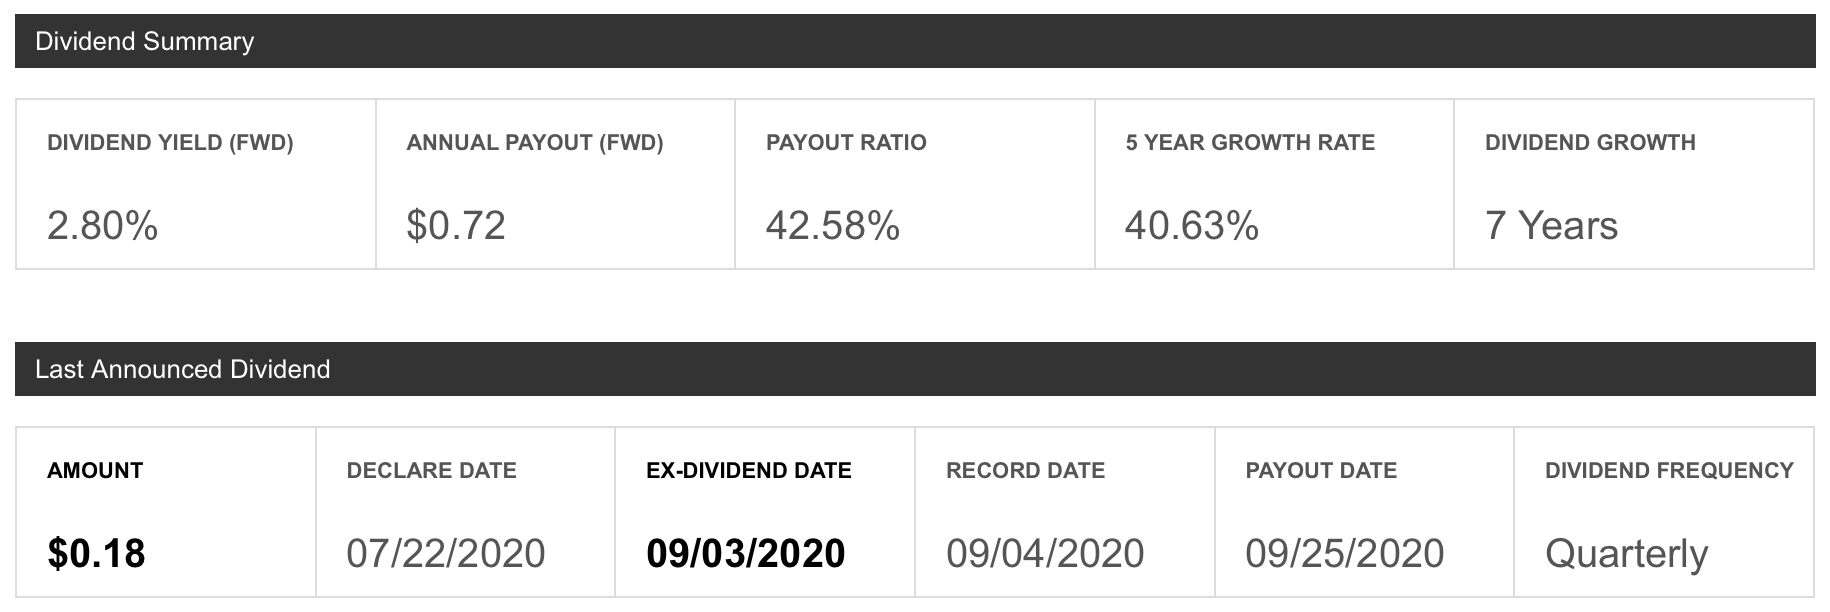Screen dimensions: 1830x612
Task: Click the 40.63% growth rate value
Action: [x=1192, y=226]
